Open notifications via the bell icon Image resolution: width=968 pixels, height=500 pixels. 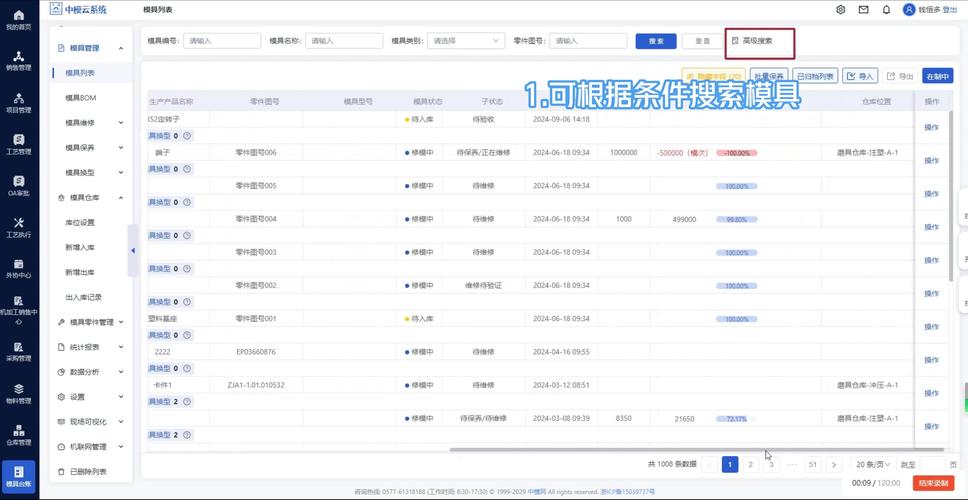pyautogui.click(x=887, y=10)
